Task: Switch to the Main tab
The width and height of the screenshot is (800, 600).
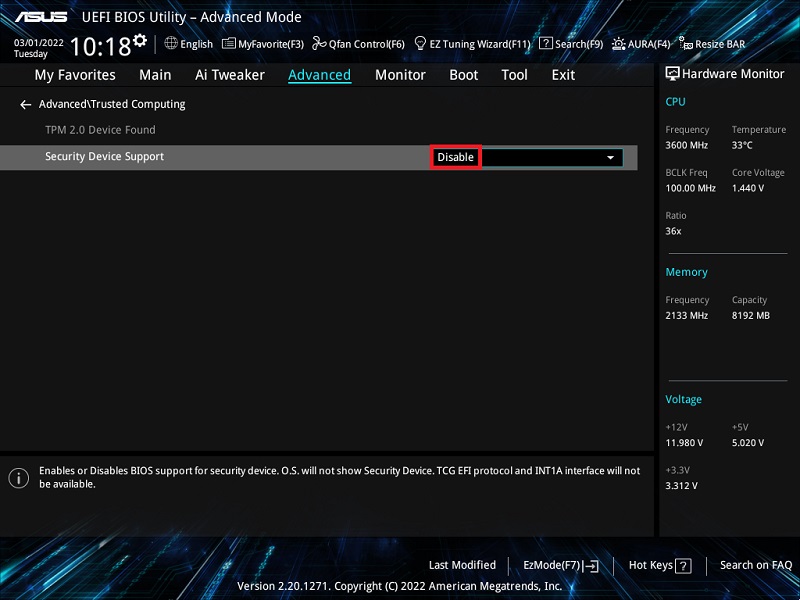Action: click(155, 75)
